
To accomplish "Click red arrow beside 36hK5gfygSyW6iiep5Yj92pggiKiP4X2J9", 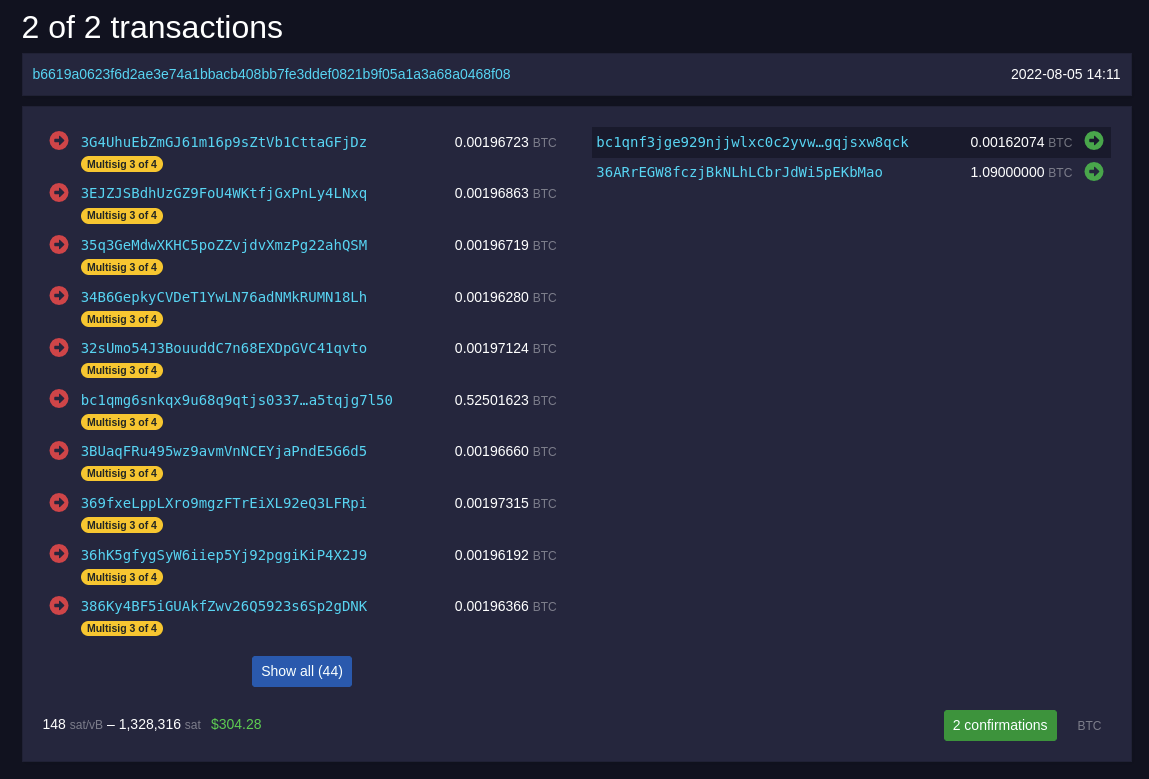I will tap(59, 553).
